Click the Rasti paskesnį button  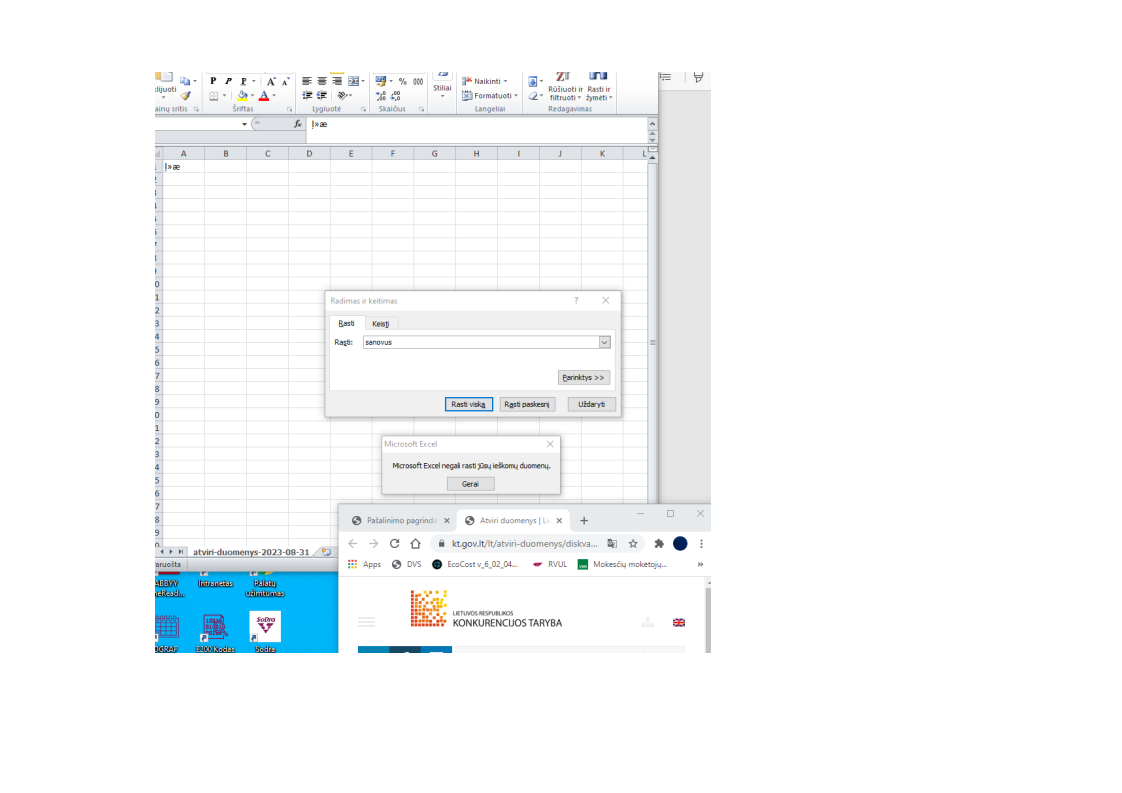[x=527, y=404]
